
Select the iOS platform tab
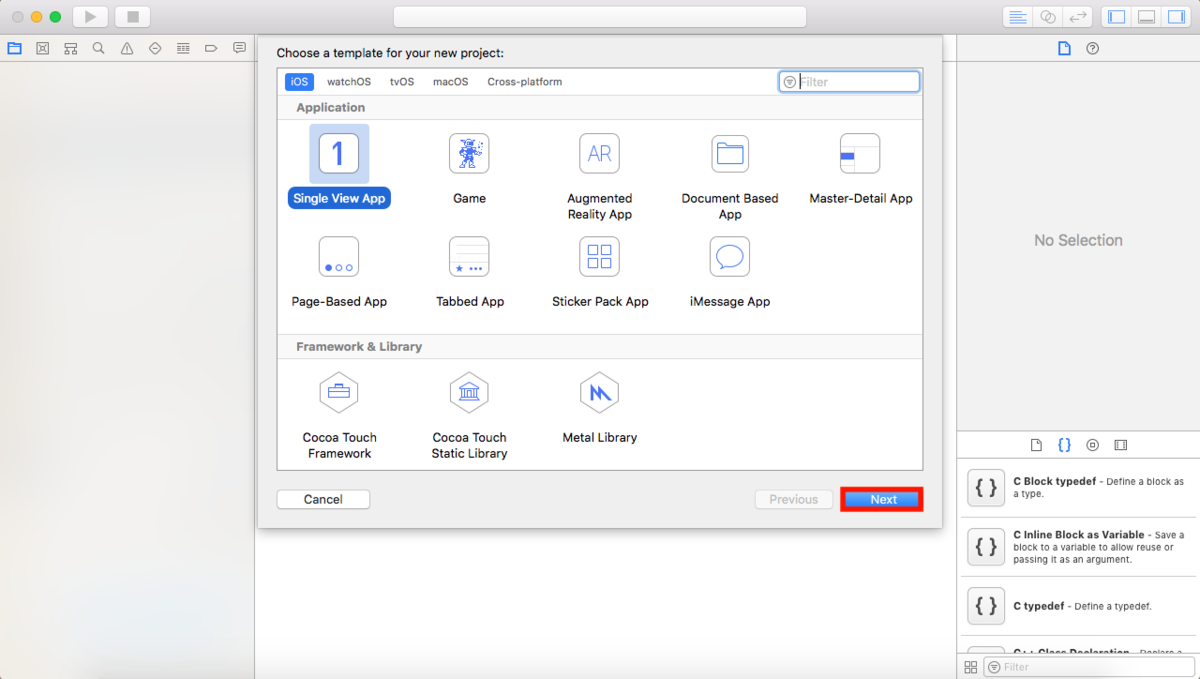coord(299,82)
